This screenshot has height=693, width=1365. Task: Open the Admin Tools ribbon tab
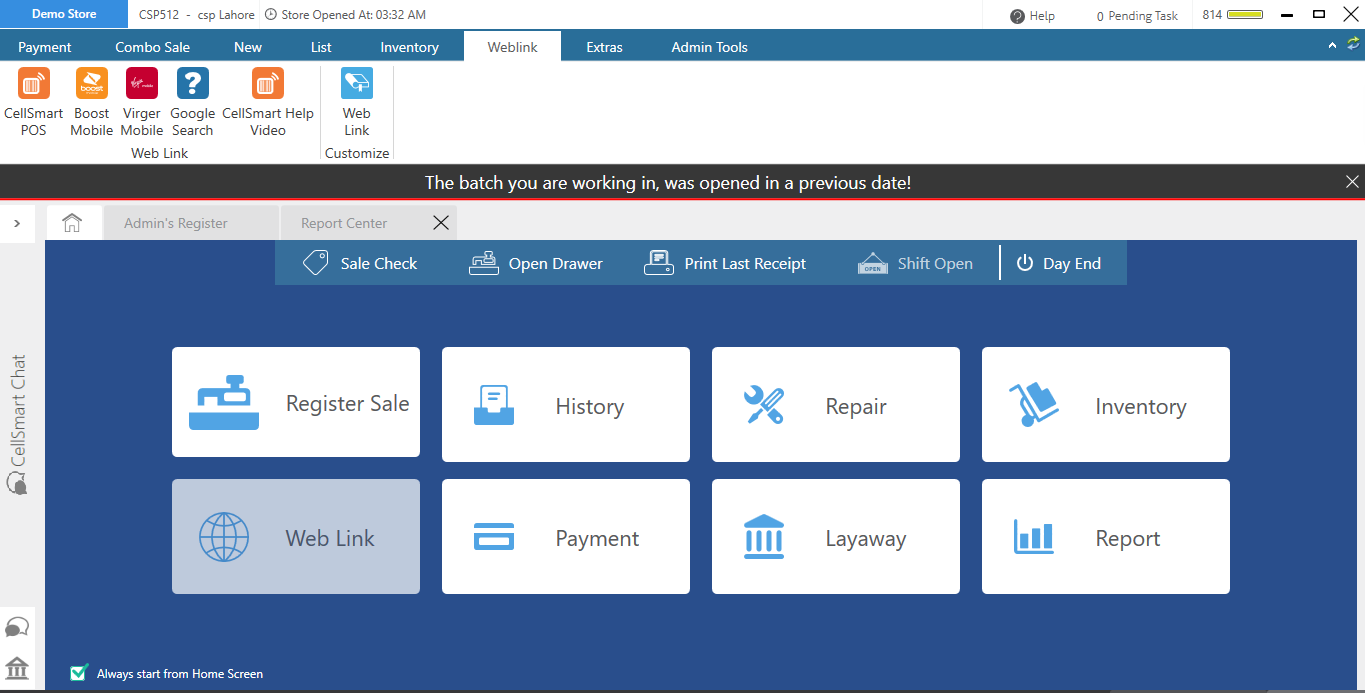point(709,47)
